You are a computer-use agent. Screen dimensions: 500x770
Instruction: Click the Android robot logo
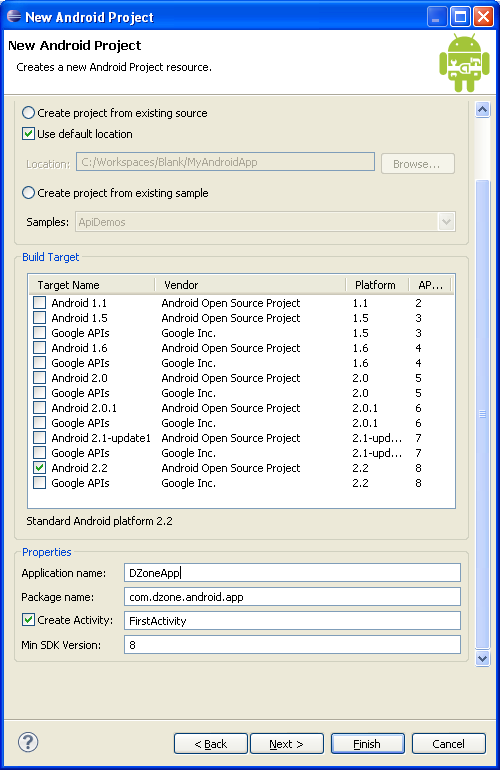tap(464, 62)
